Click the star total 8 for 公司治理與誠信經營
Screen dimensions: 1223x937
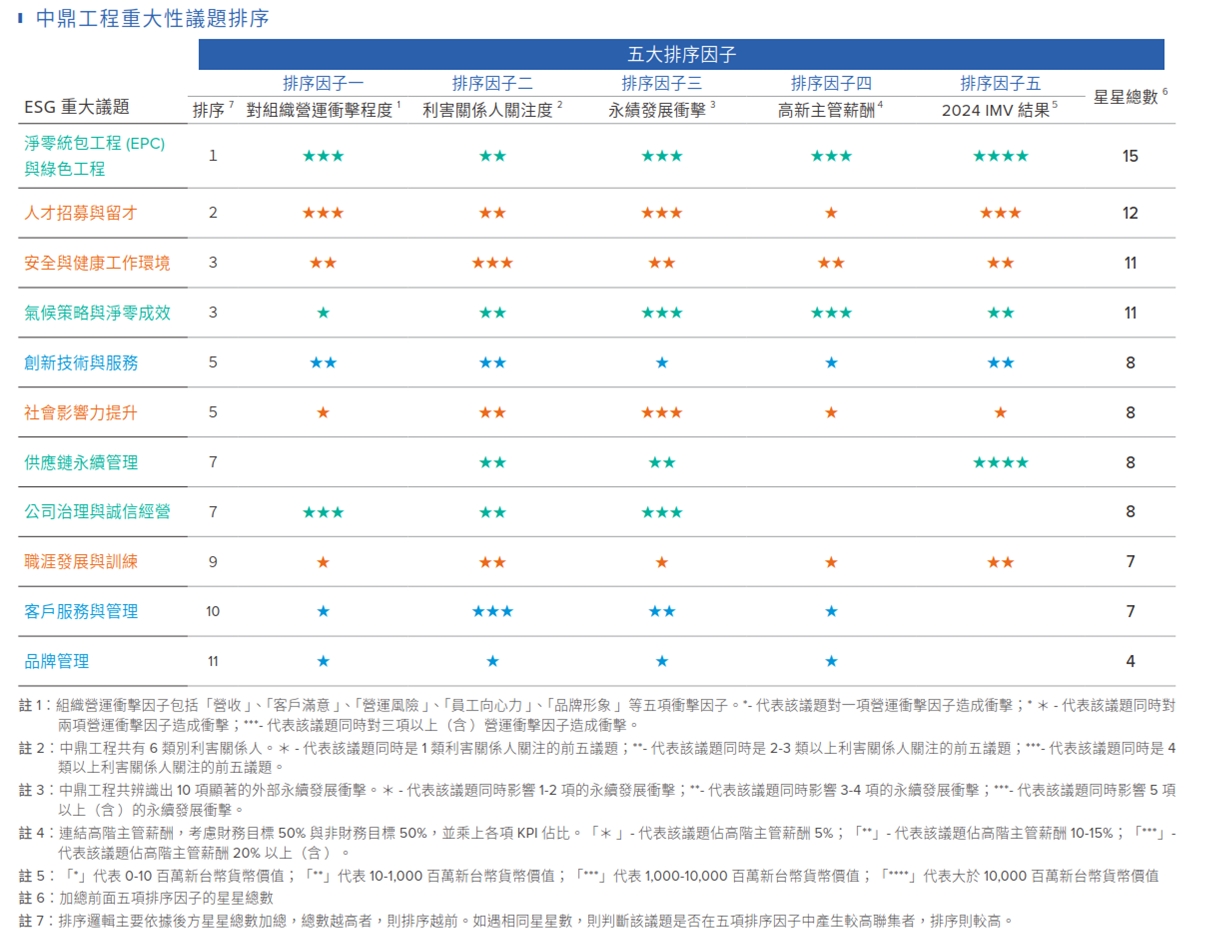pos(1130,512)
